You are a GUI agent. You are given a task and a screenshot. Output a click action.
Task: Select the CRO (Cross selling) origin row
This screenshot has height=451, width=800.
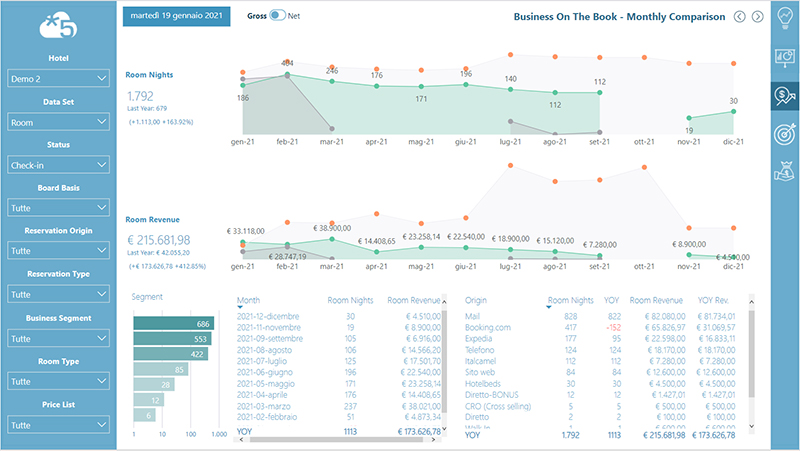pyautogui.click(x=600, y=406)
